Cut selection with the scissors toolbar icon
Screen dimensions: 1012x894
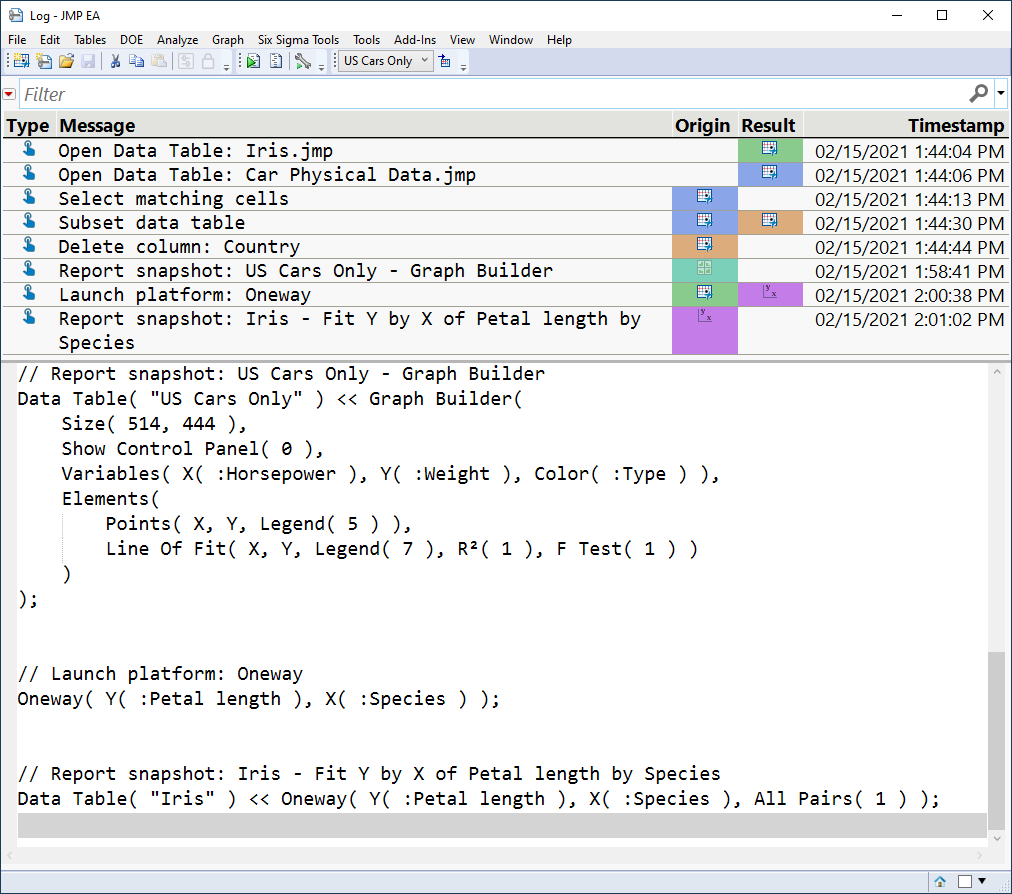[x=115, y=61]
